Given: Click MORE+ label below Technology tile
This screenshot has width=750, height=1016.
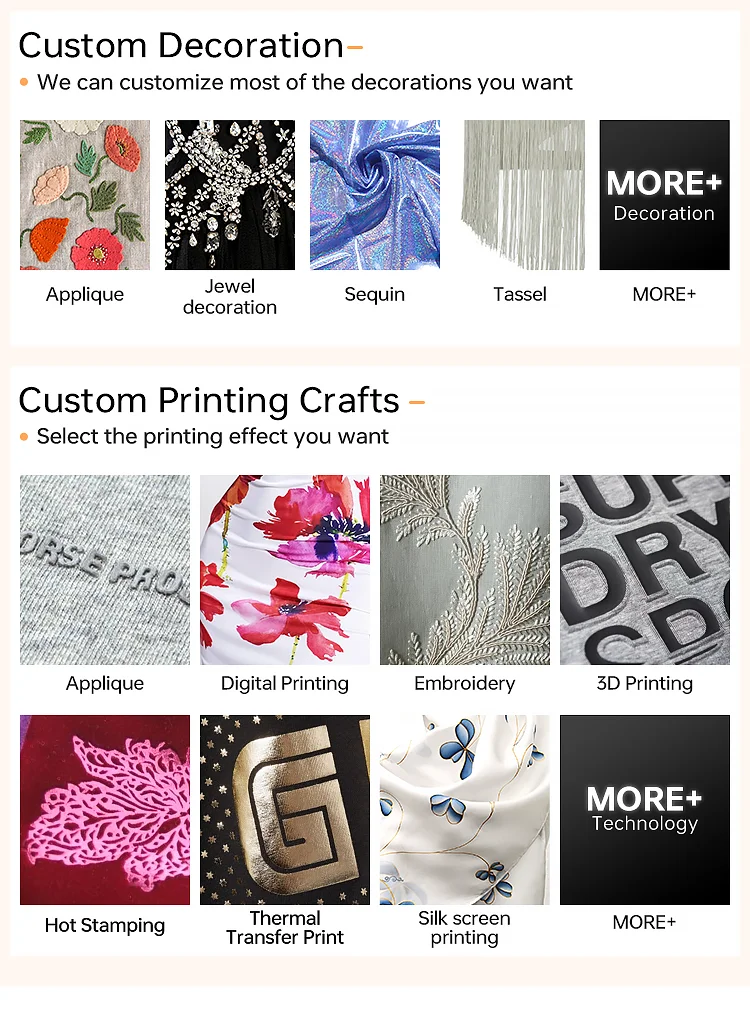Looking at the screenshot, I should [x=644, y=921].
